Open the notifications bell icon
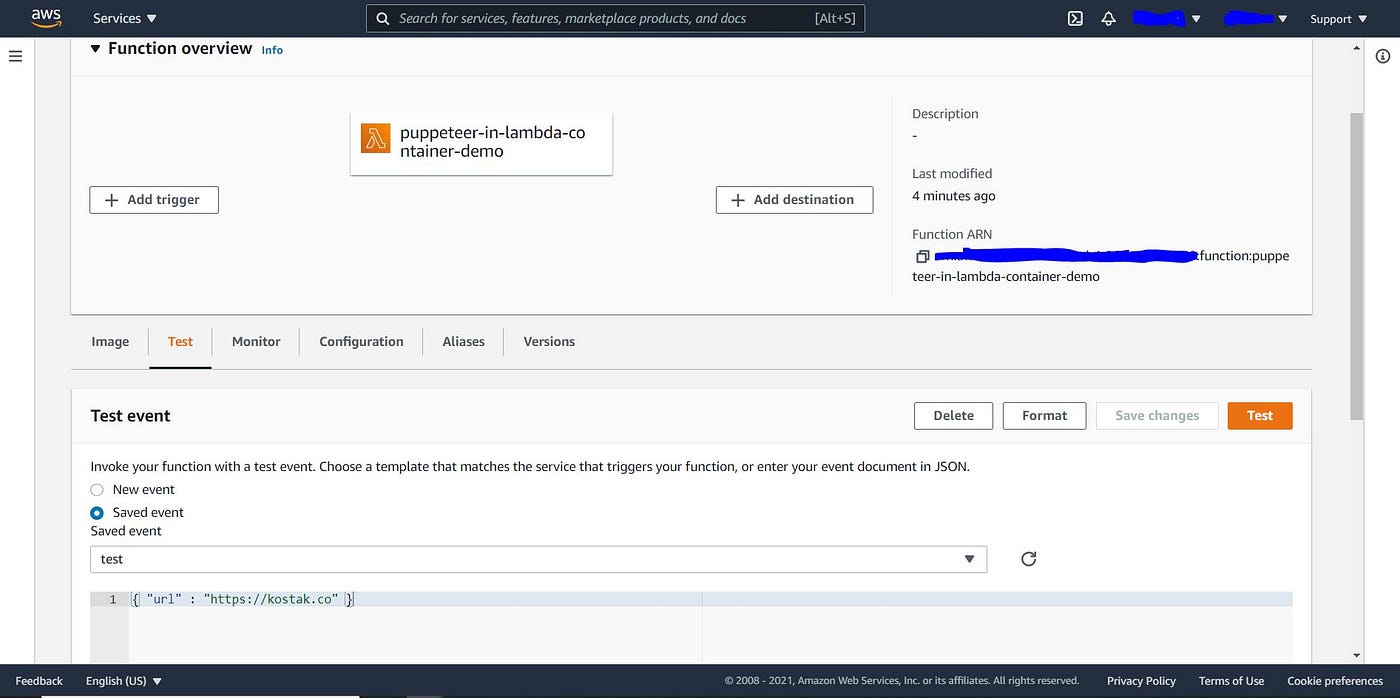Viewport: 1400px width, 698px height. coord(1108,18)
